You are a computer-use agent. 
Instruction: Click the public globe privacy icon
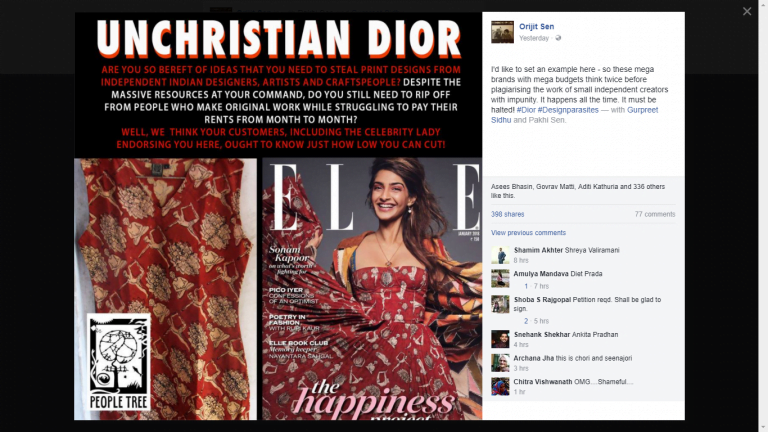pyautogui.click(x=558, y=38)
